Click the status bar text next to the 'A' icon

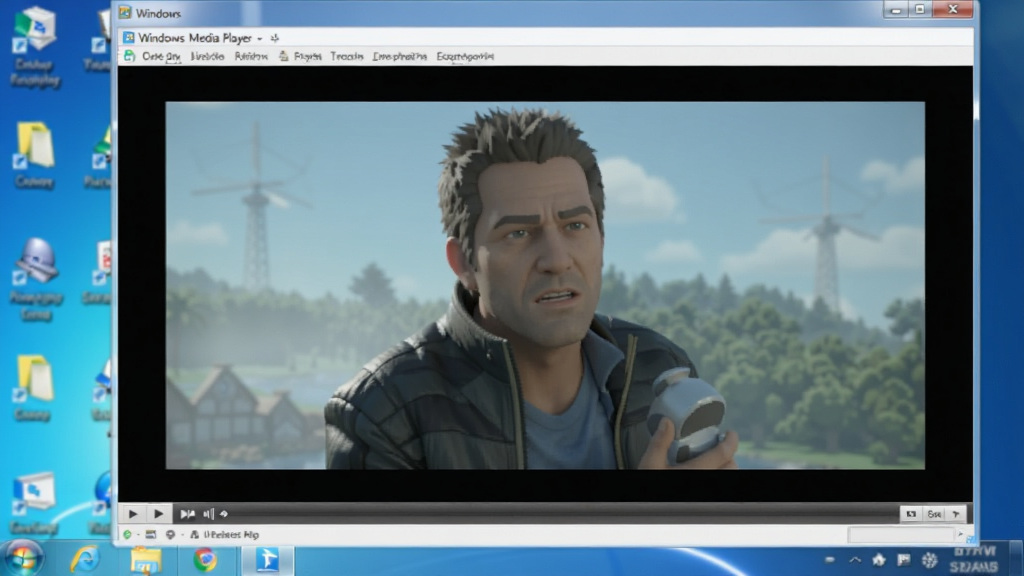click(231, 535)
